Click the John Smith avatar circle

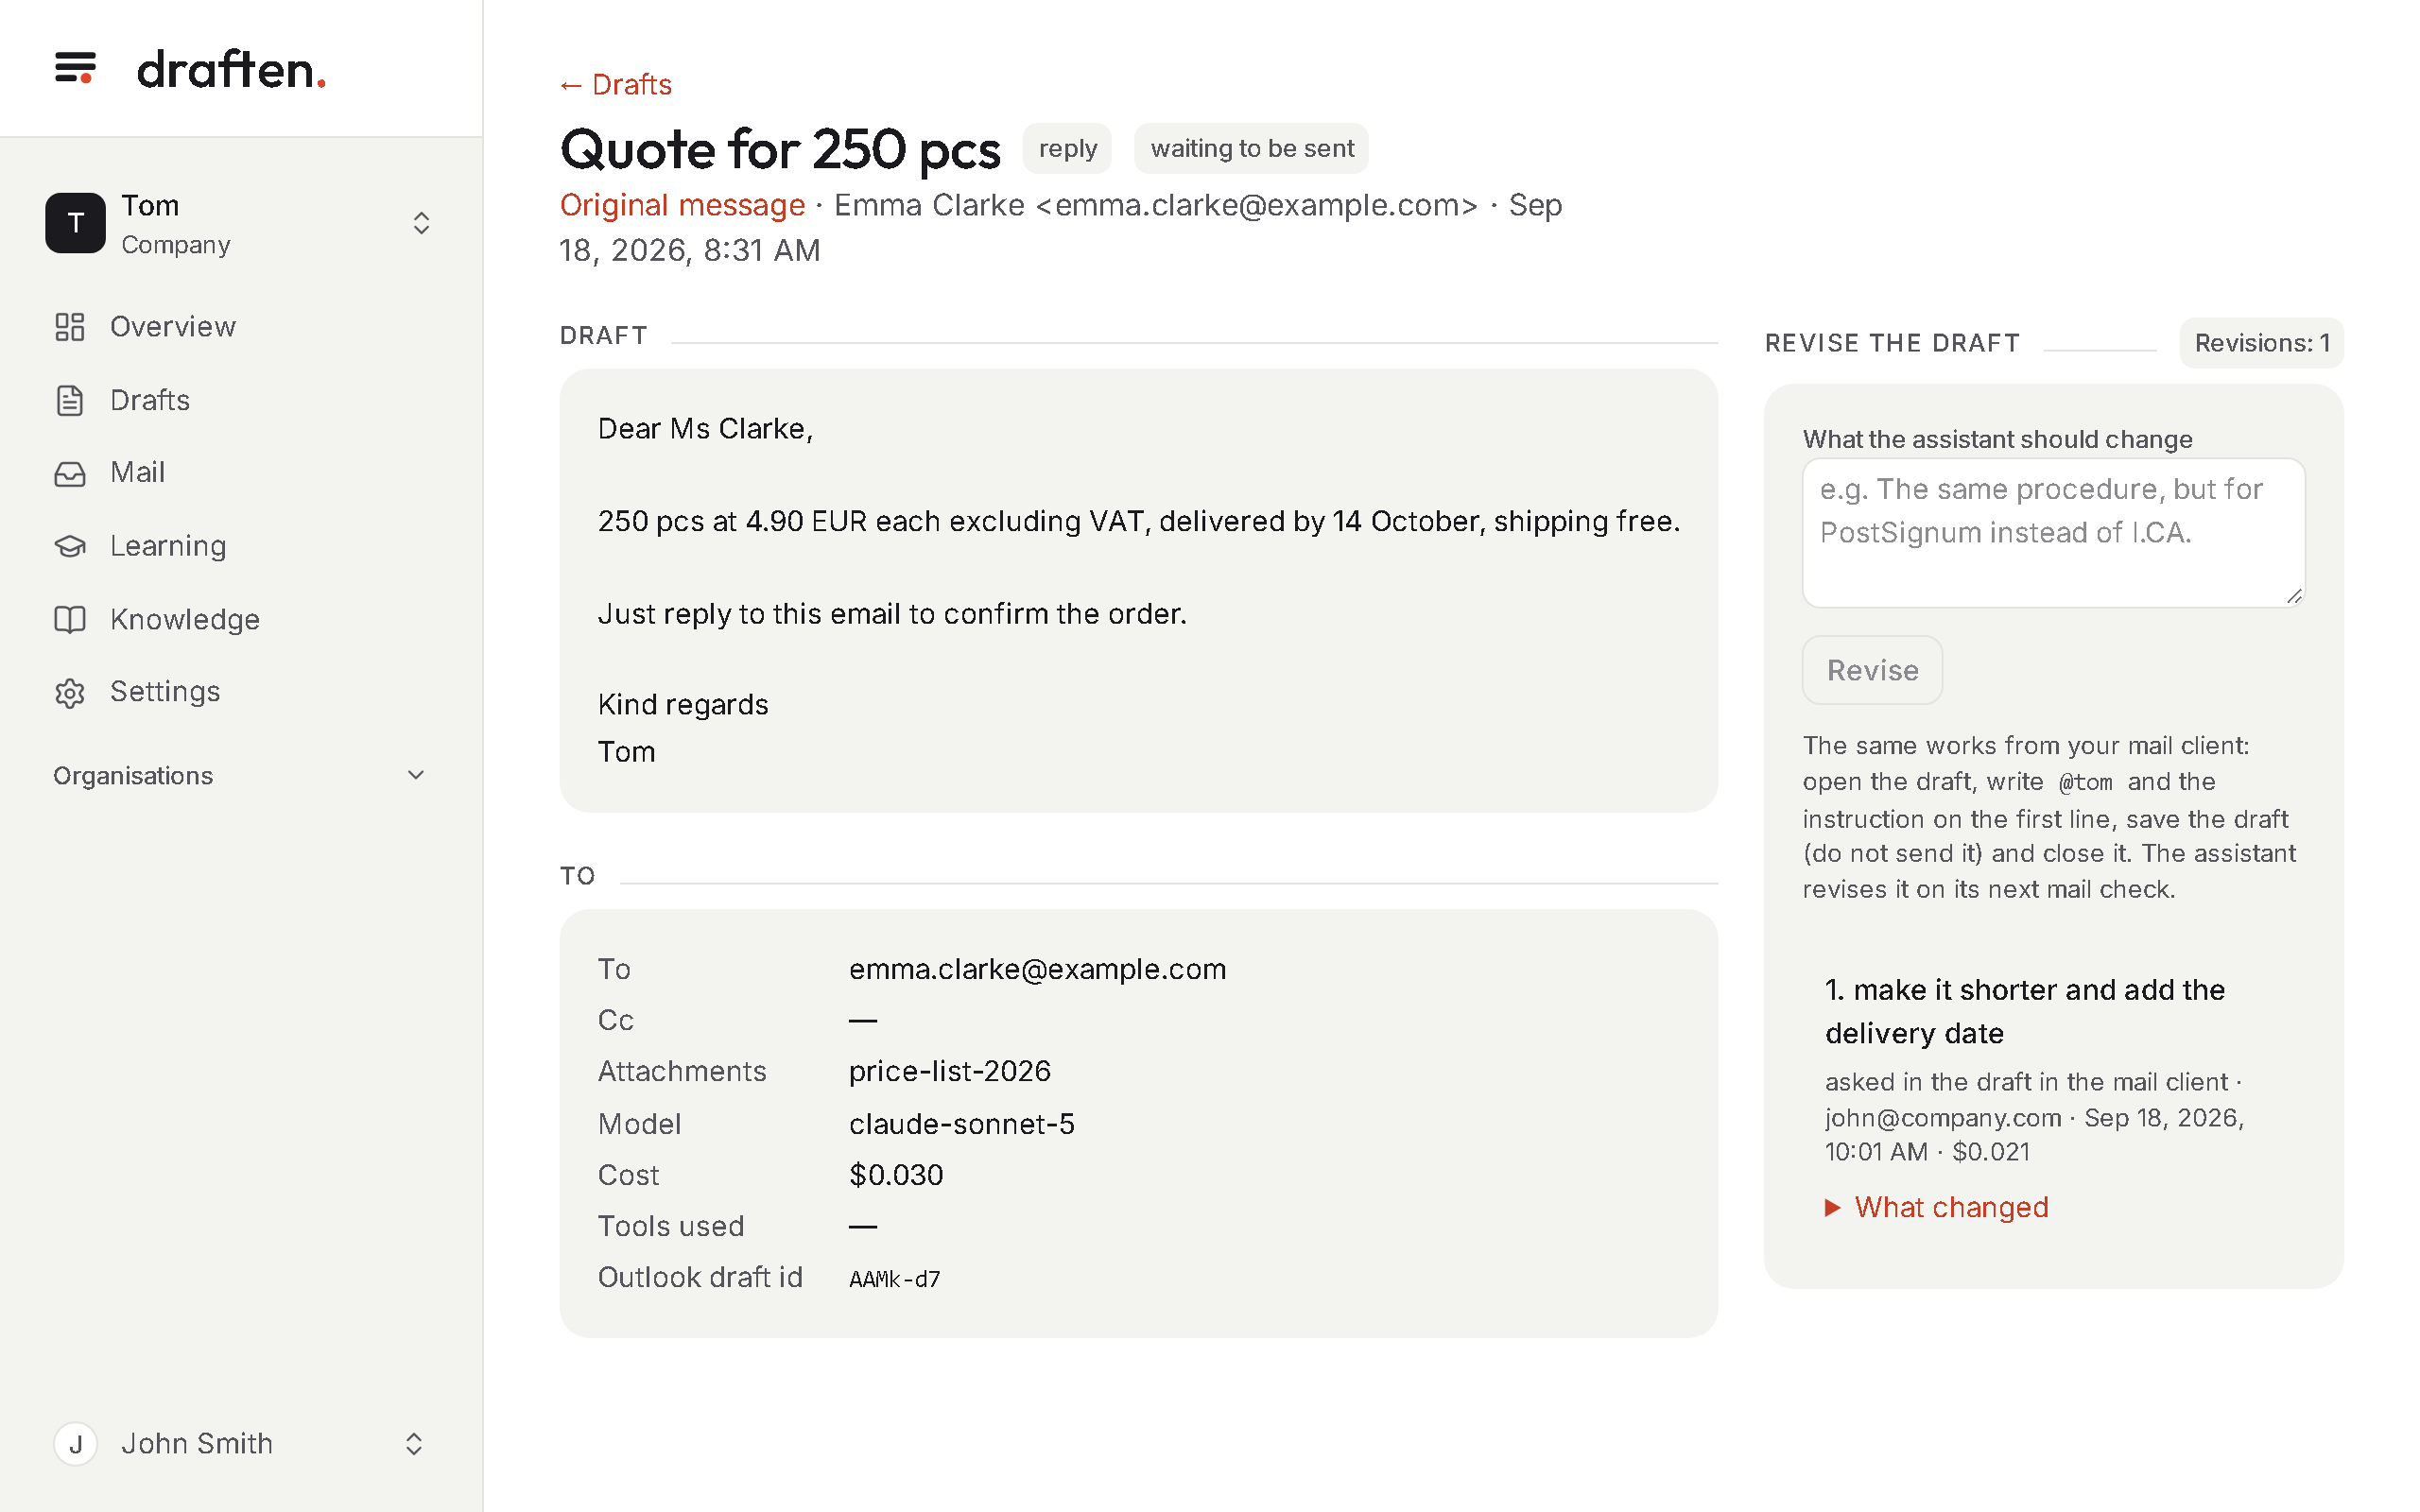(x=75, y=1443)
